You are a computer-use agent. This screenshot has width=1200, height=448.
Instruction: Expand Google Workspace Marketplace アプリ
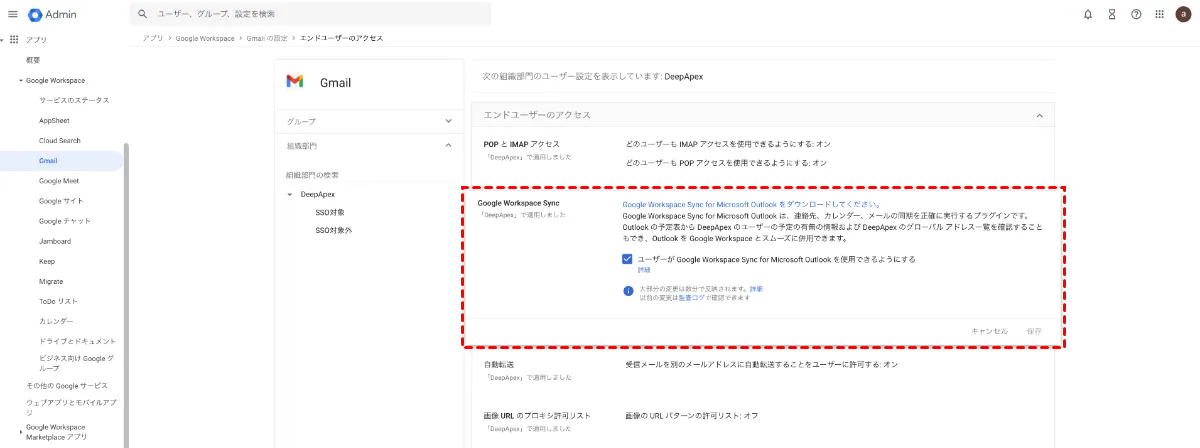tap(21, 432)
